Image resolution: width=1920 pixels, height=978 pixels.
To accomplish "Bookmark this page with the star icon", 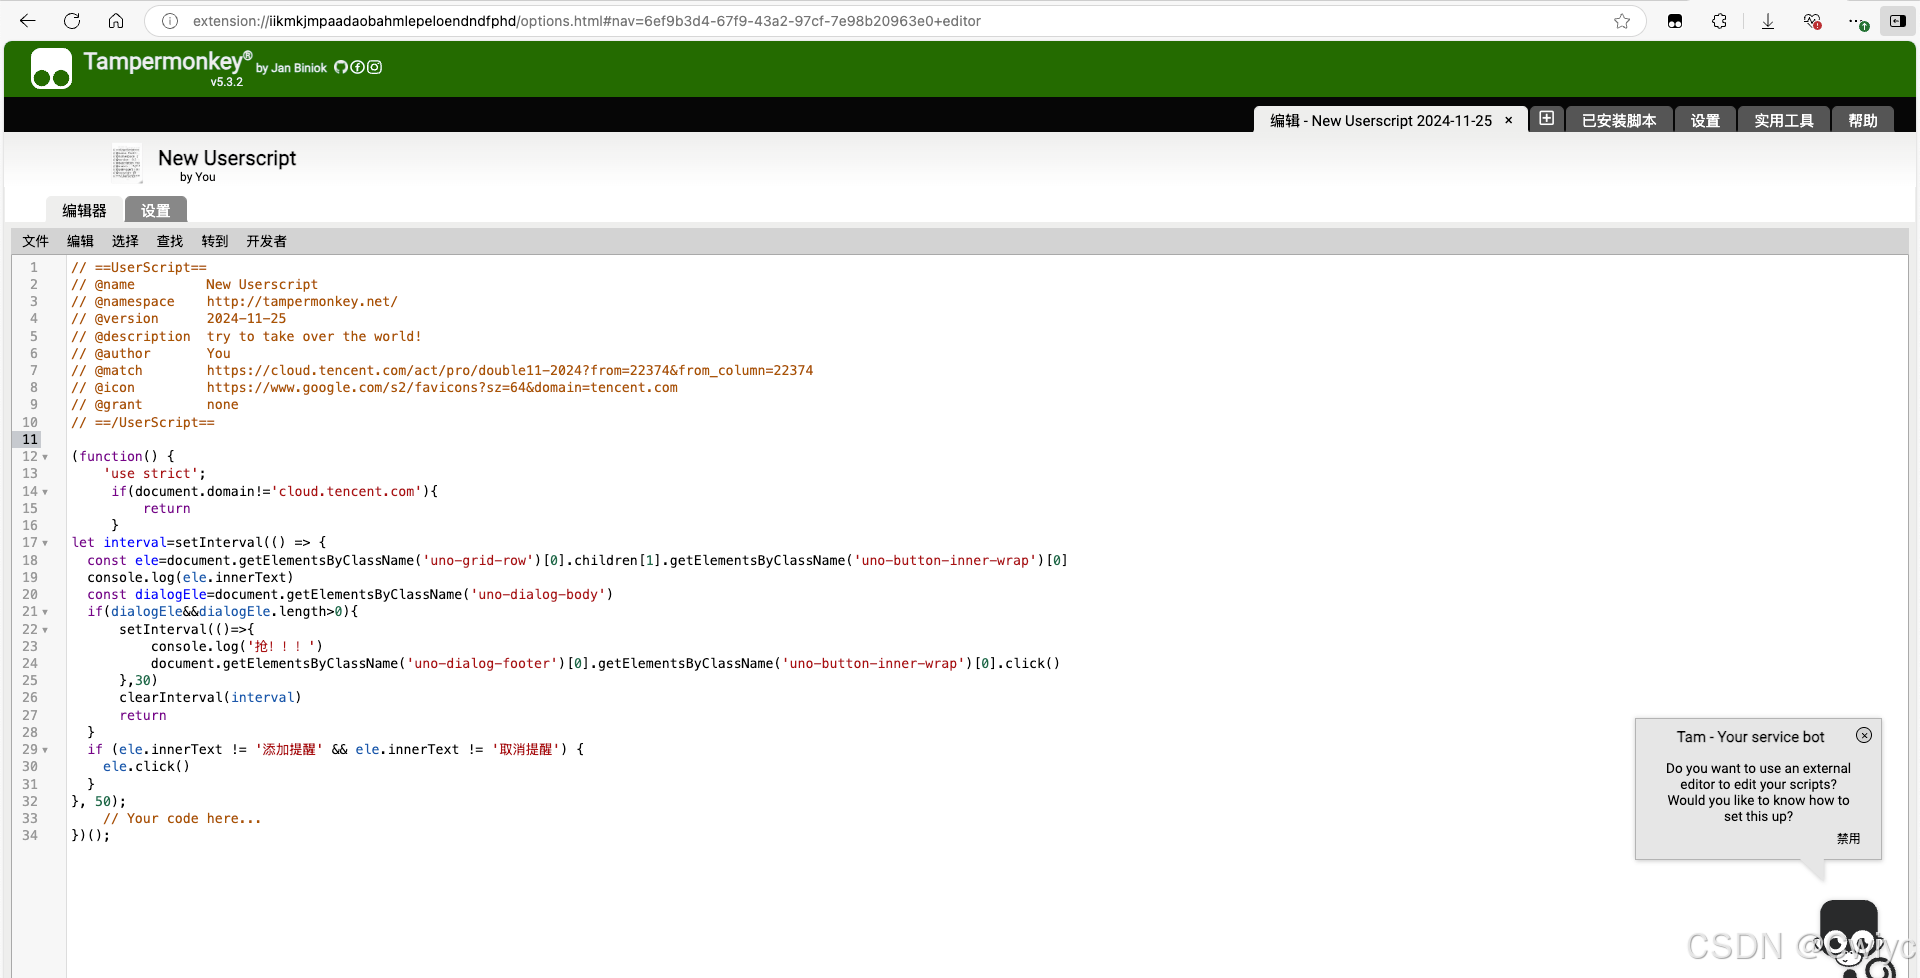I will click(x=1622, y=21).
